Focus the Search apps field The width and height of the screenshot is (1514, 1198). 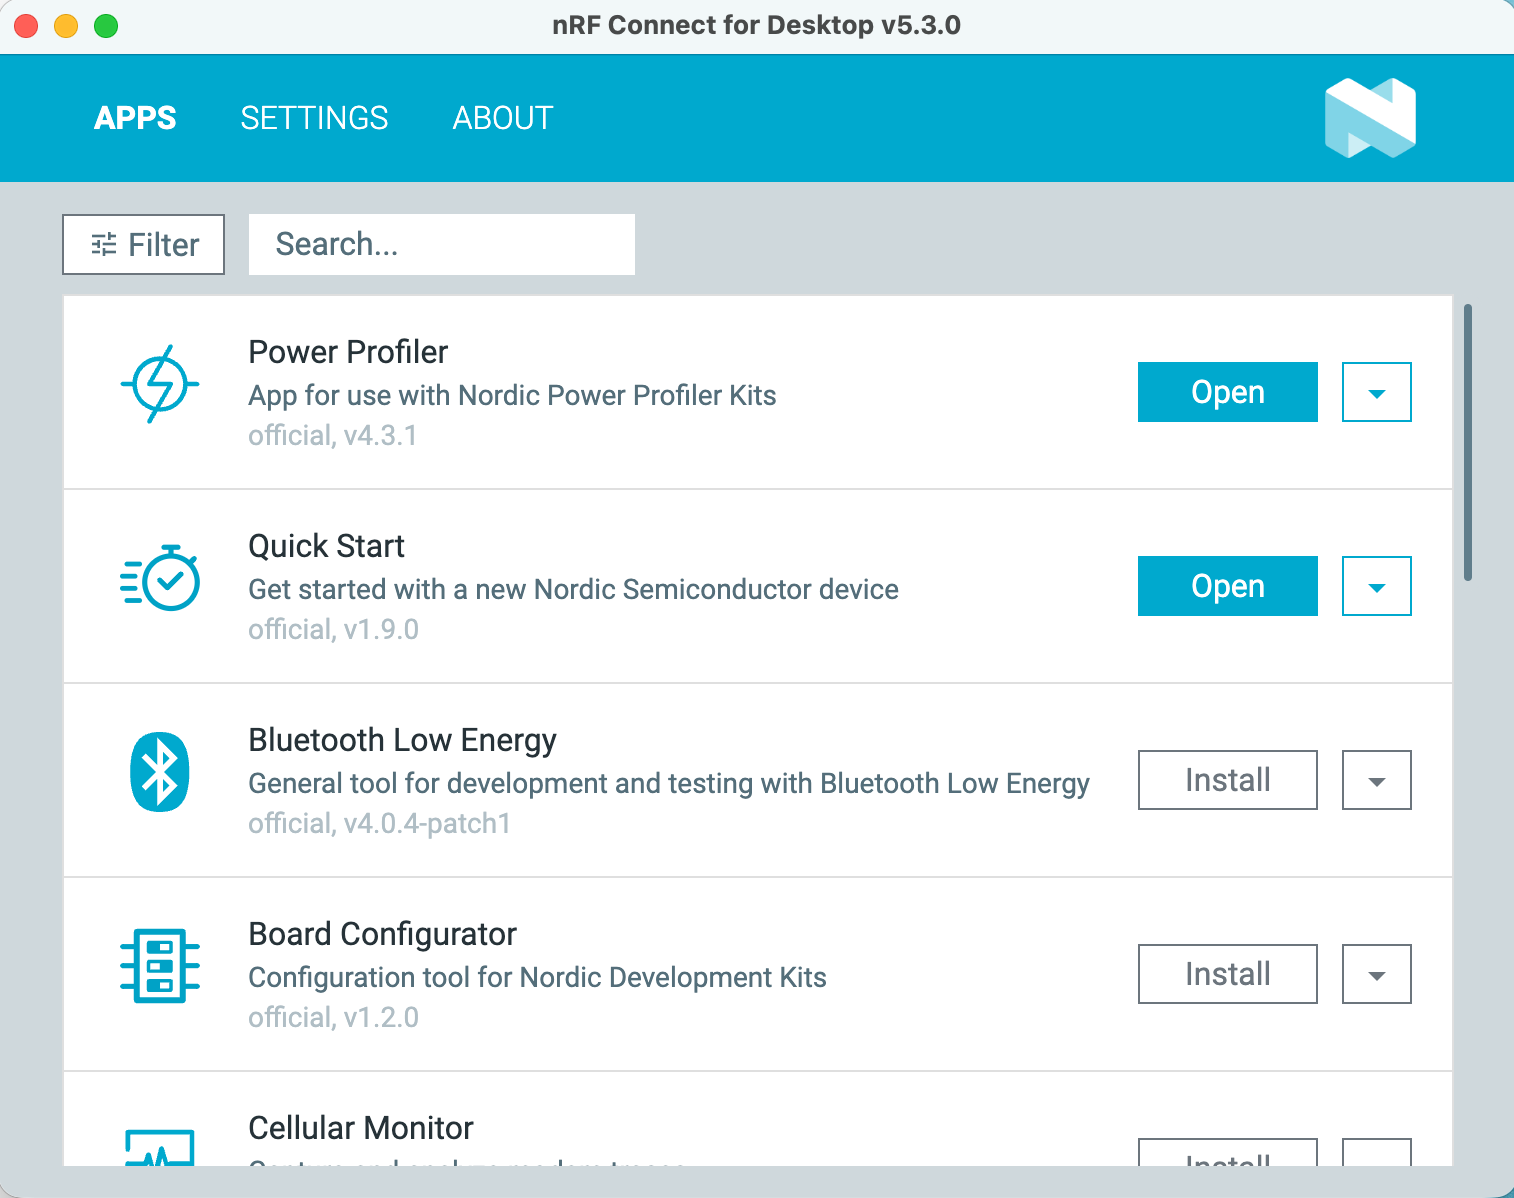point(442,244)
